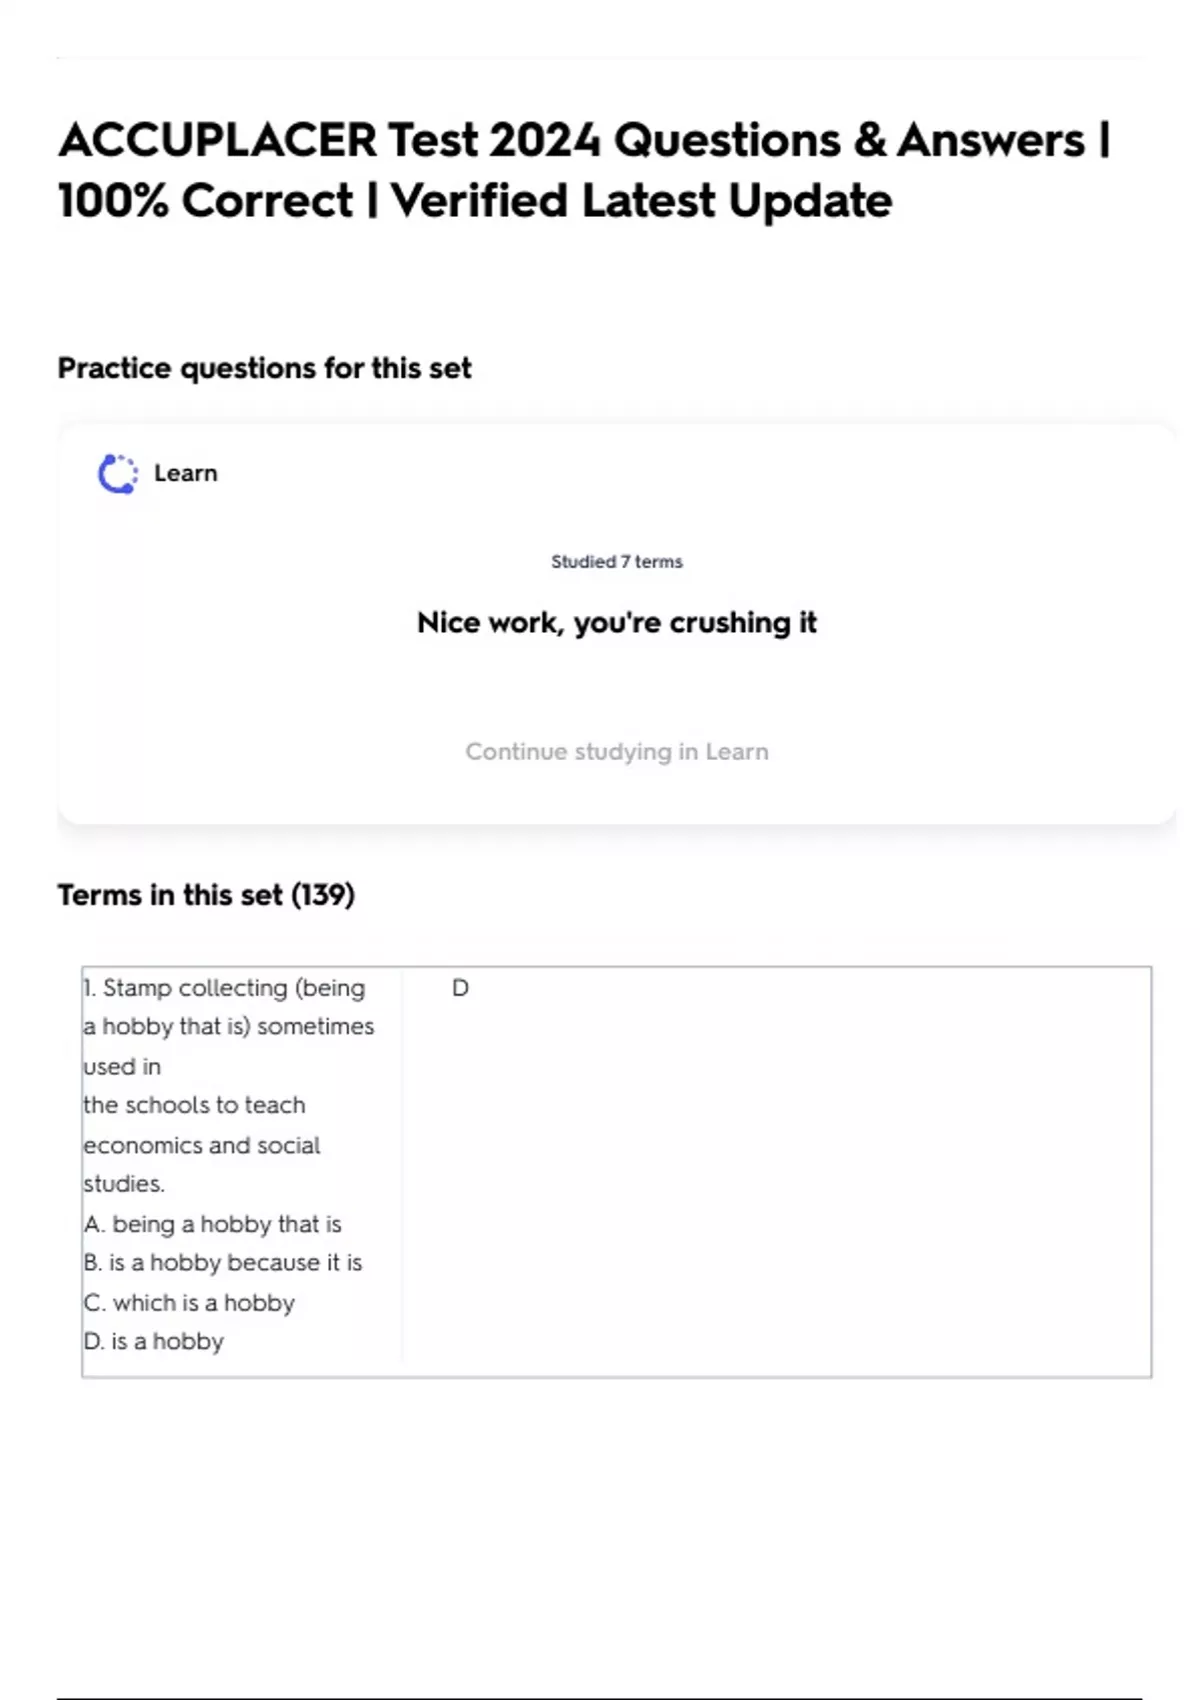Select the Practice questions for this set heading
This screenshot has height=1700, width=1200.
point(264,369)
